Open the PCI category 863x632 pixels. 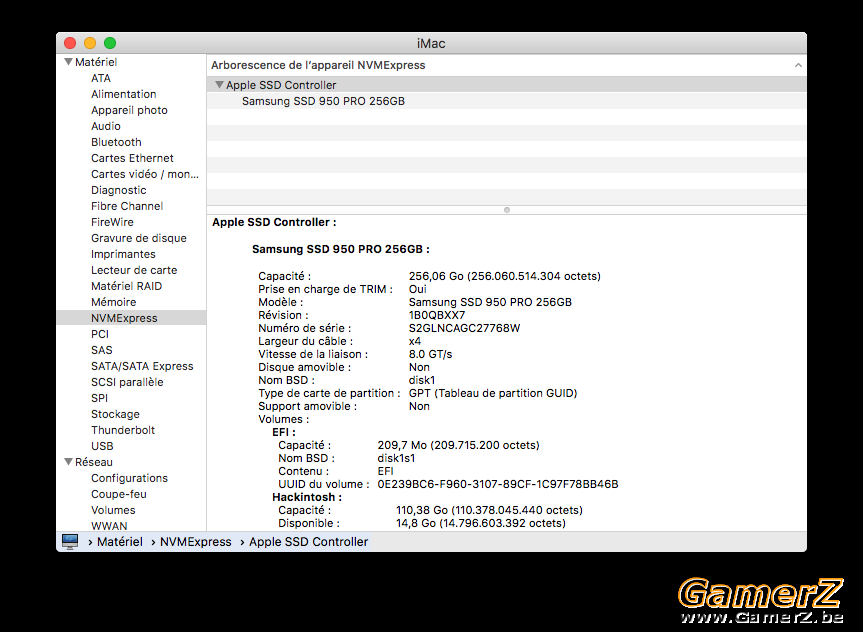coord(100,334)
